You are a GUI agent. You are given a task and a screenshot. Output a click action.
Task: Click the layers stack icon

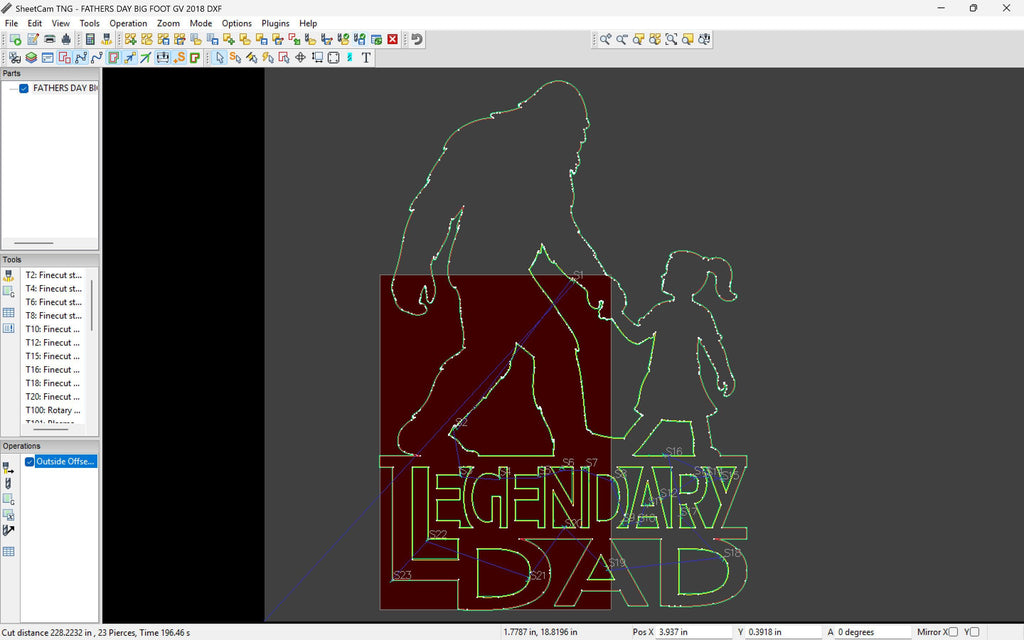[31, 57]
